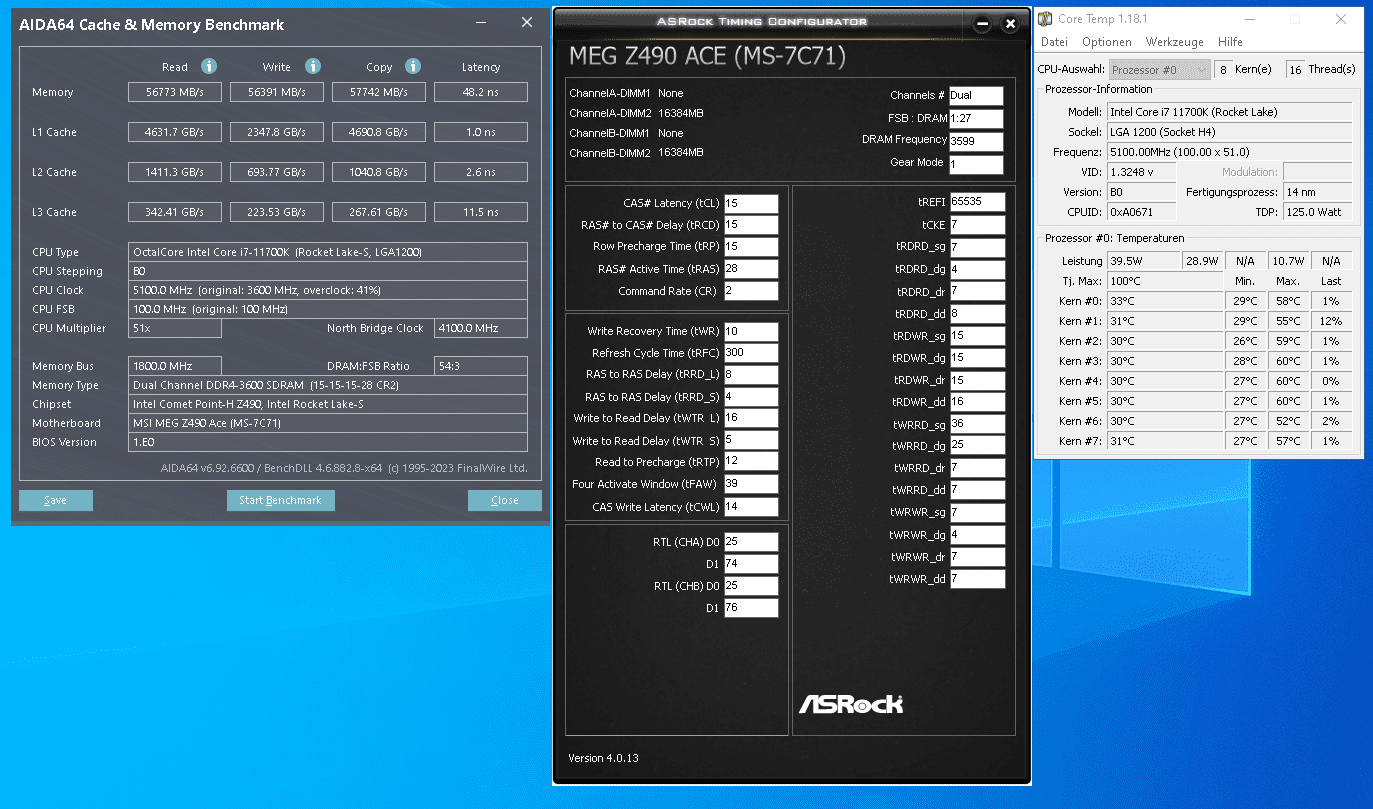The image size is (1373, 809).
Task: Click the RTL (CHB) D0 field
Action: pyautogui.click(x=751, y=586)
